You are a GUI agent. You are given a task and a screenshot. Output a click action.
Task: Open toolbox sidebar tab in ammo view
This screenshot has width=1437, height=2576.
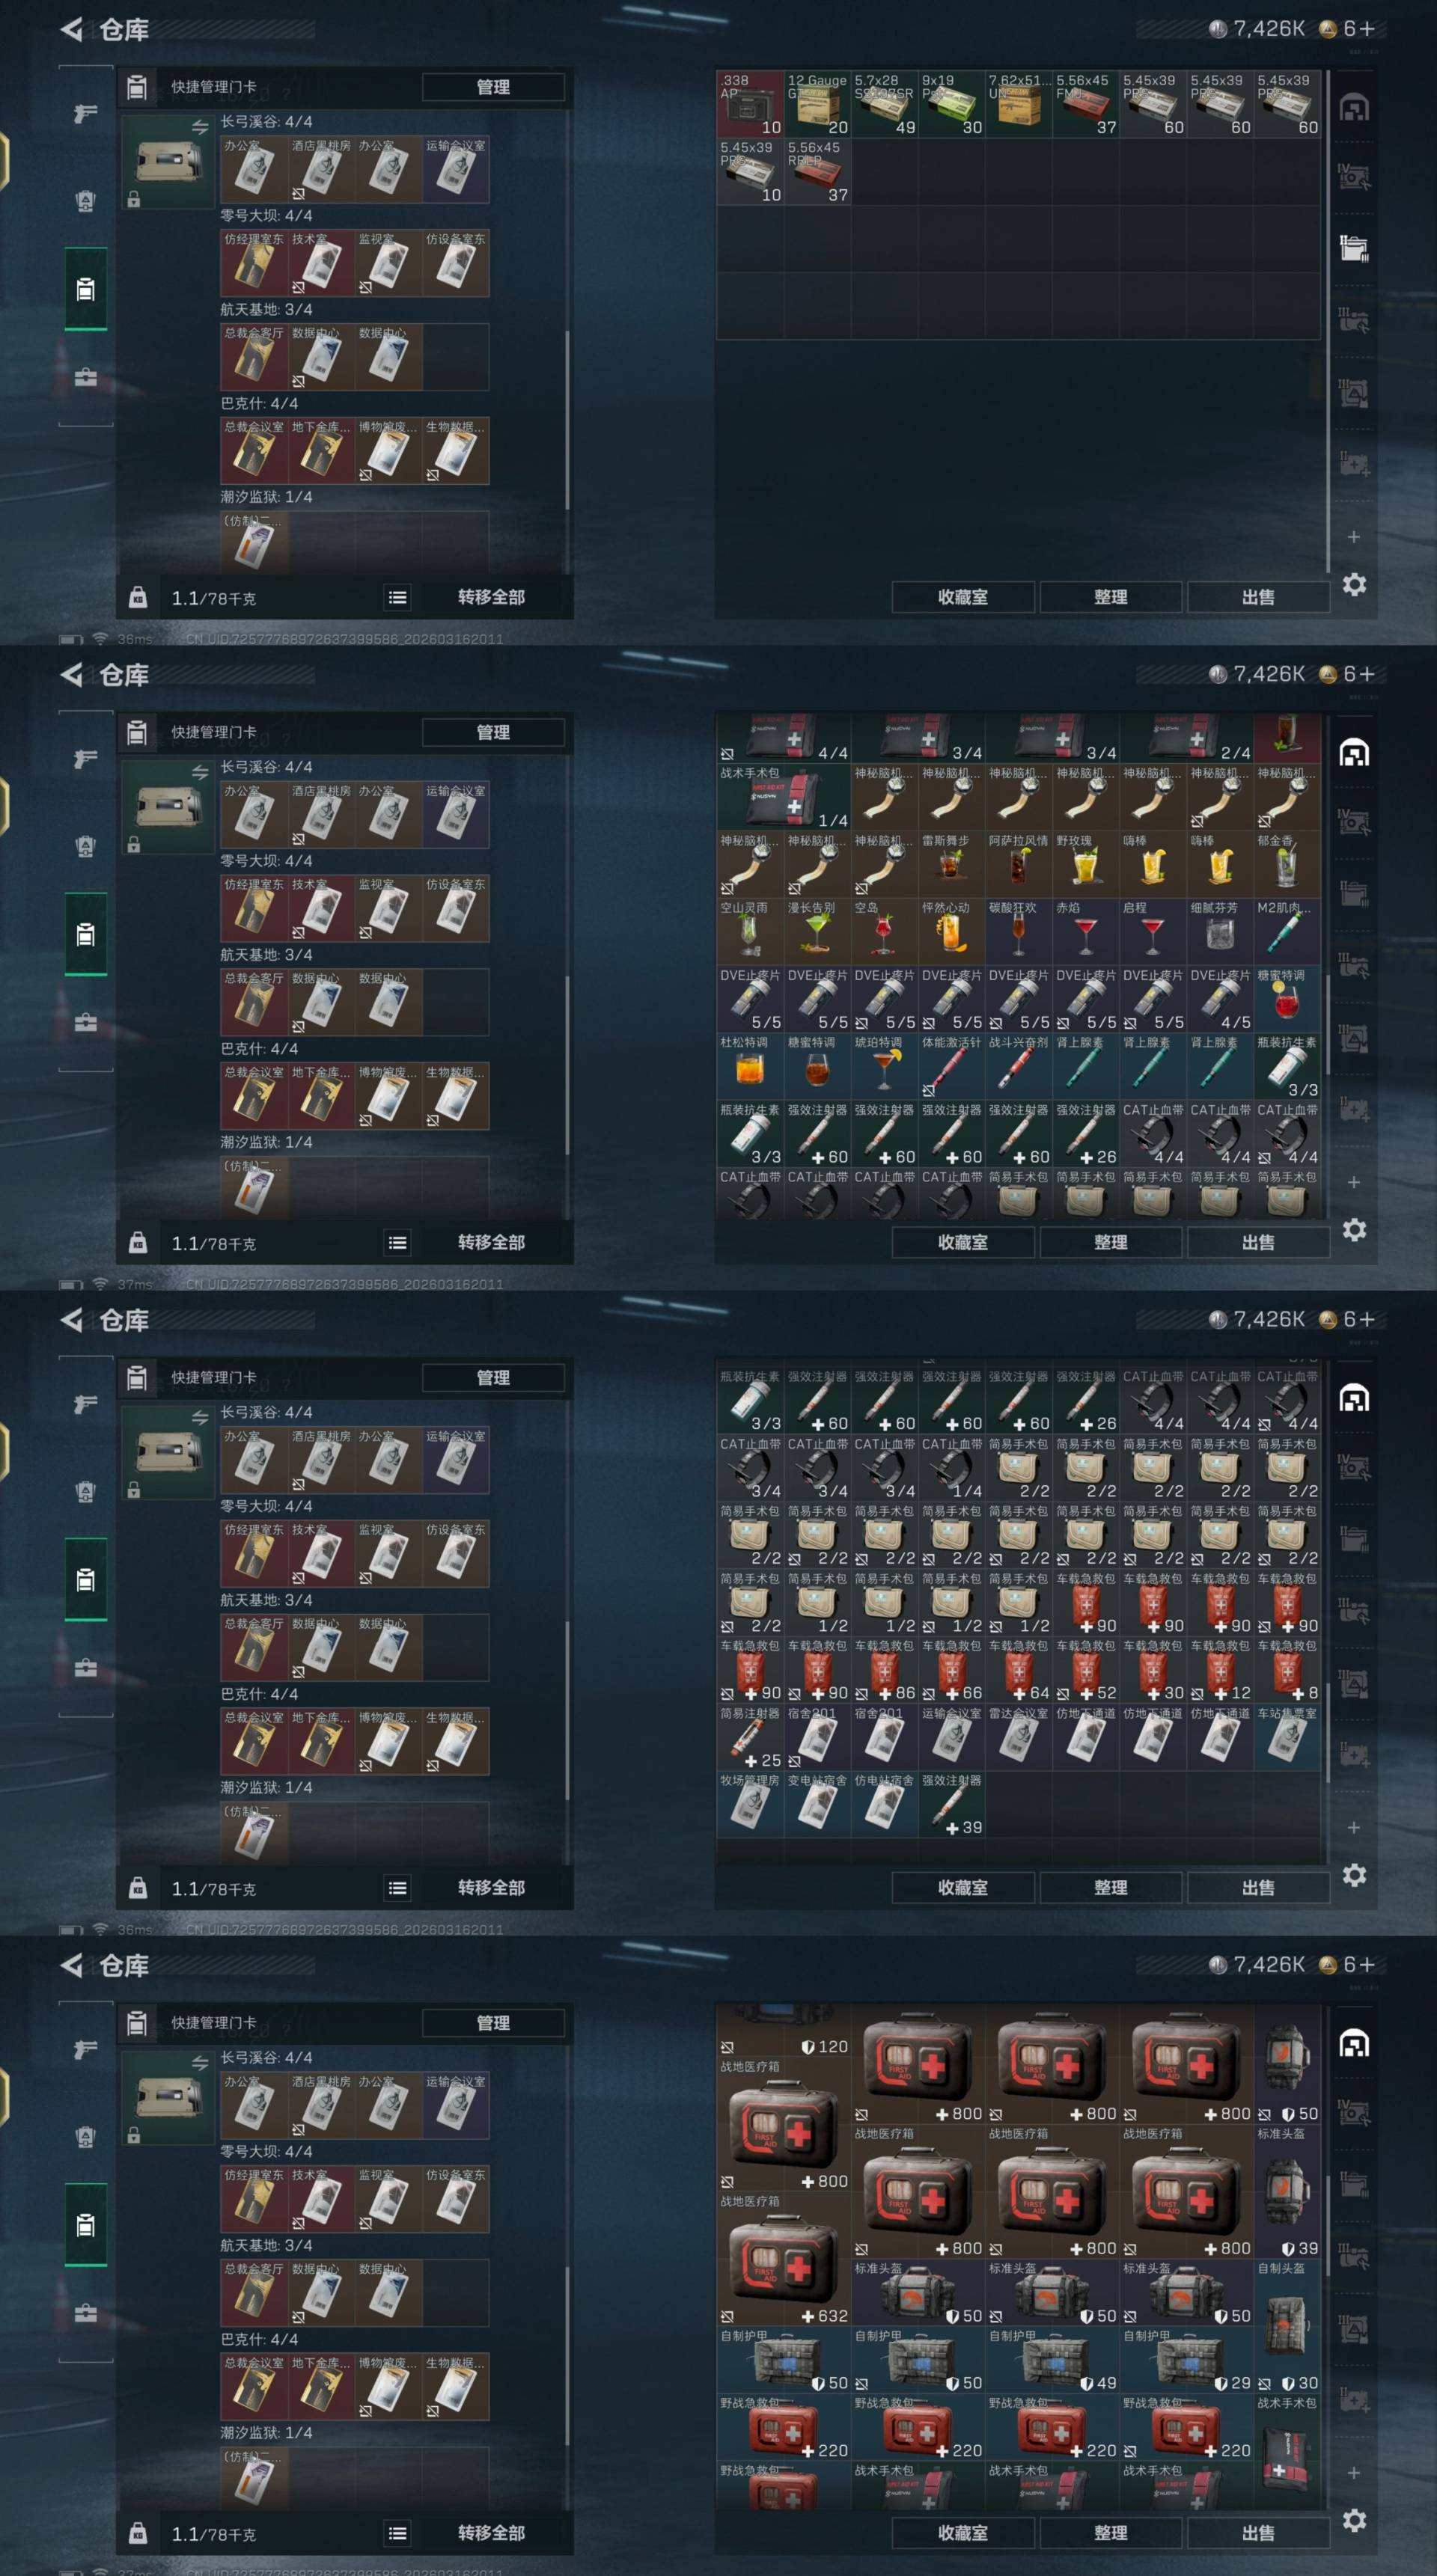click(x=86, y=377)
